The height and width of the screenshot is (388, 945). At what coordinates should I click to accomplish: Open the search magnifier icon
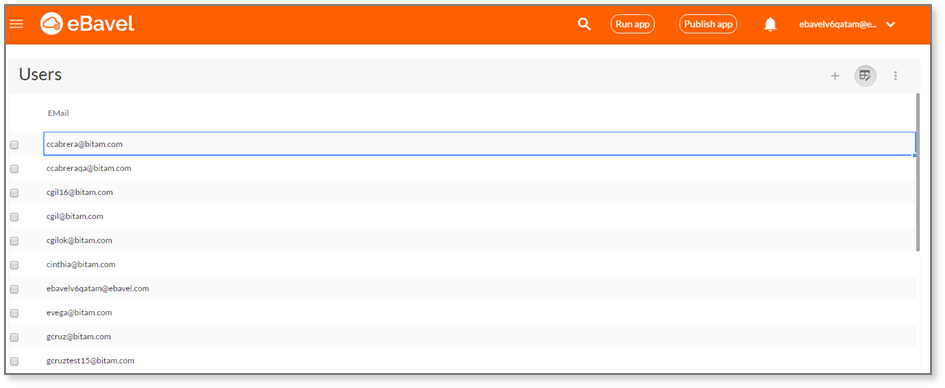coord(584,24)
